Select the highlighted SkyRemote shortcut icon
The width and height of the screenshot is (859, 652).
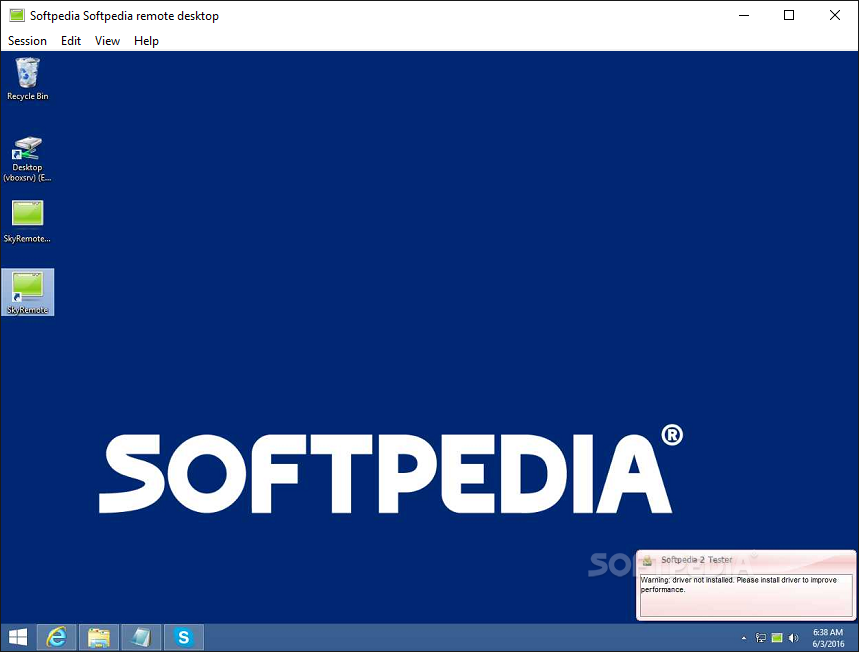[27, 292]
